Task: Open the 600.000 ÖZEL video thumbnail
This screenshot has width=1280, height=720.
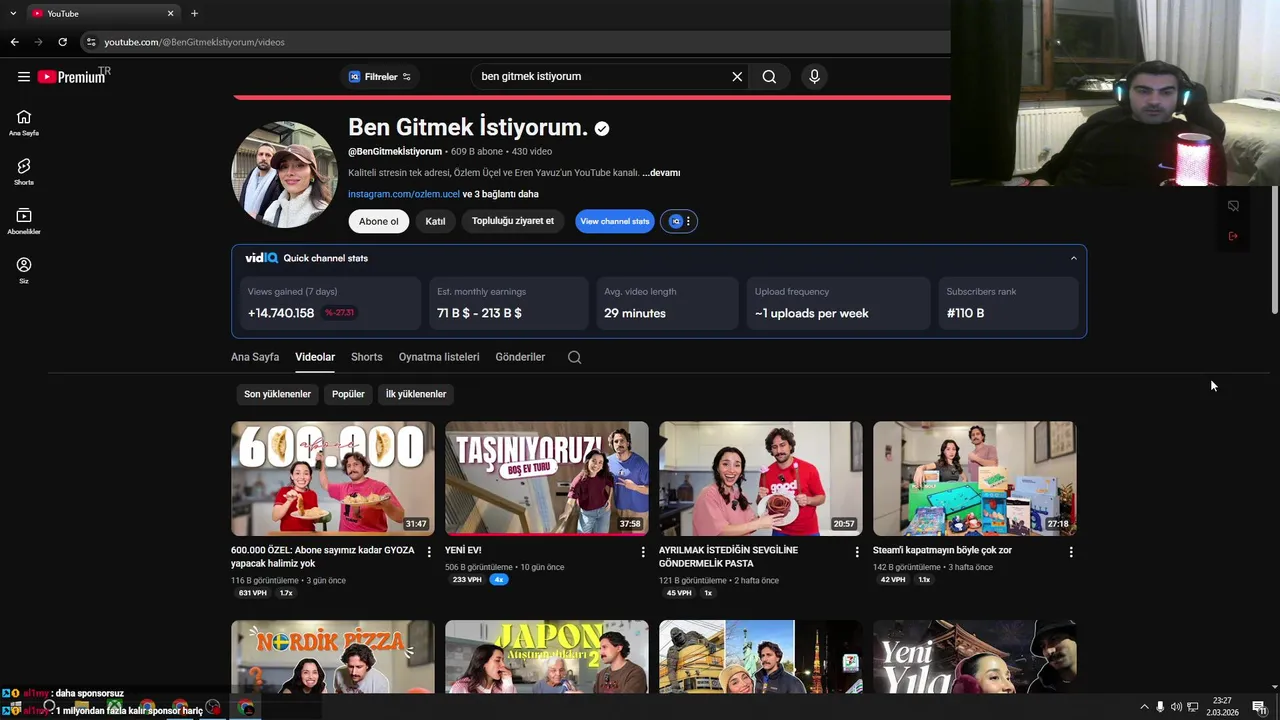Action: click(333, 478)
